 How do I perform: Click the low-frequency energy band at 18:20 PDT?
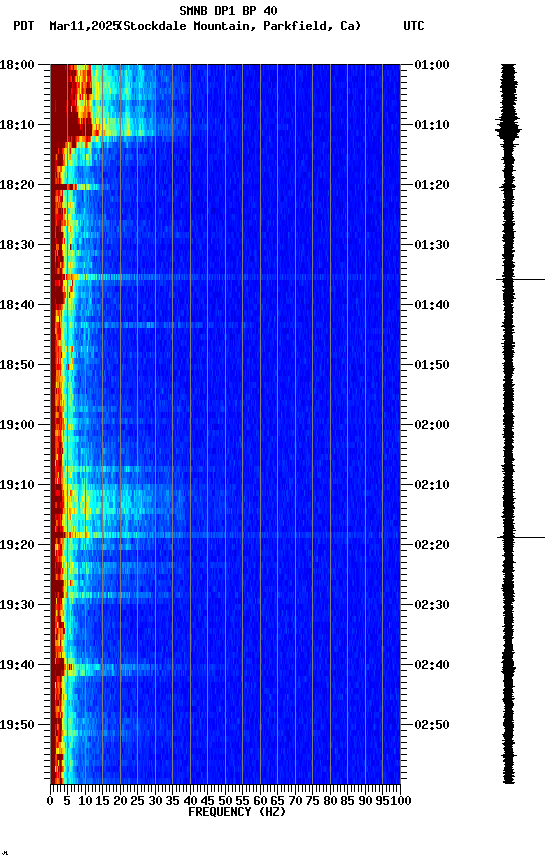[x=80, y=187]
